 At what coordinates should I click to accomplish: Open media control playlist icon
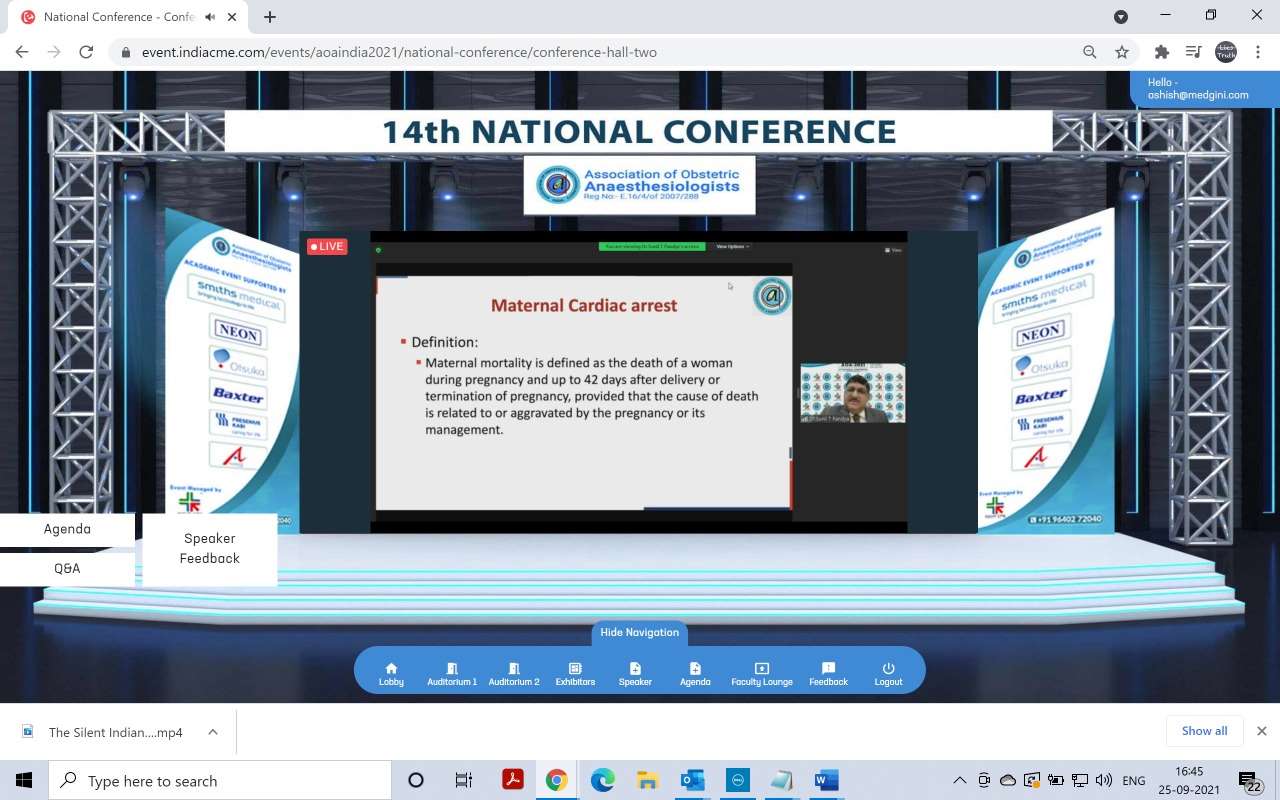(x=1193, y=52)
